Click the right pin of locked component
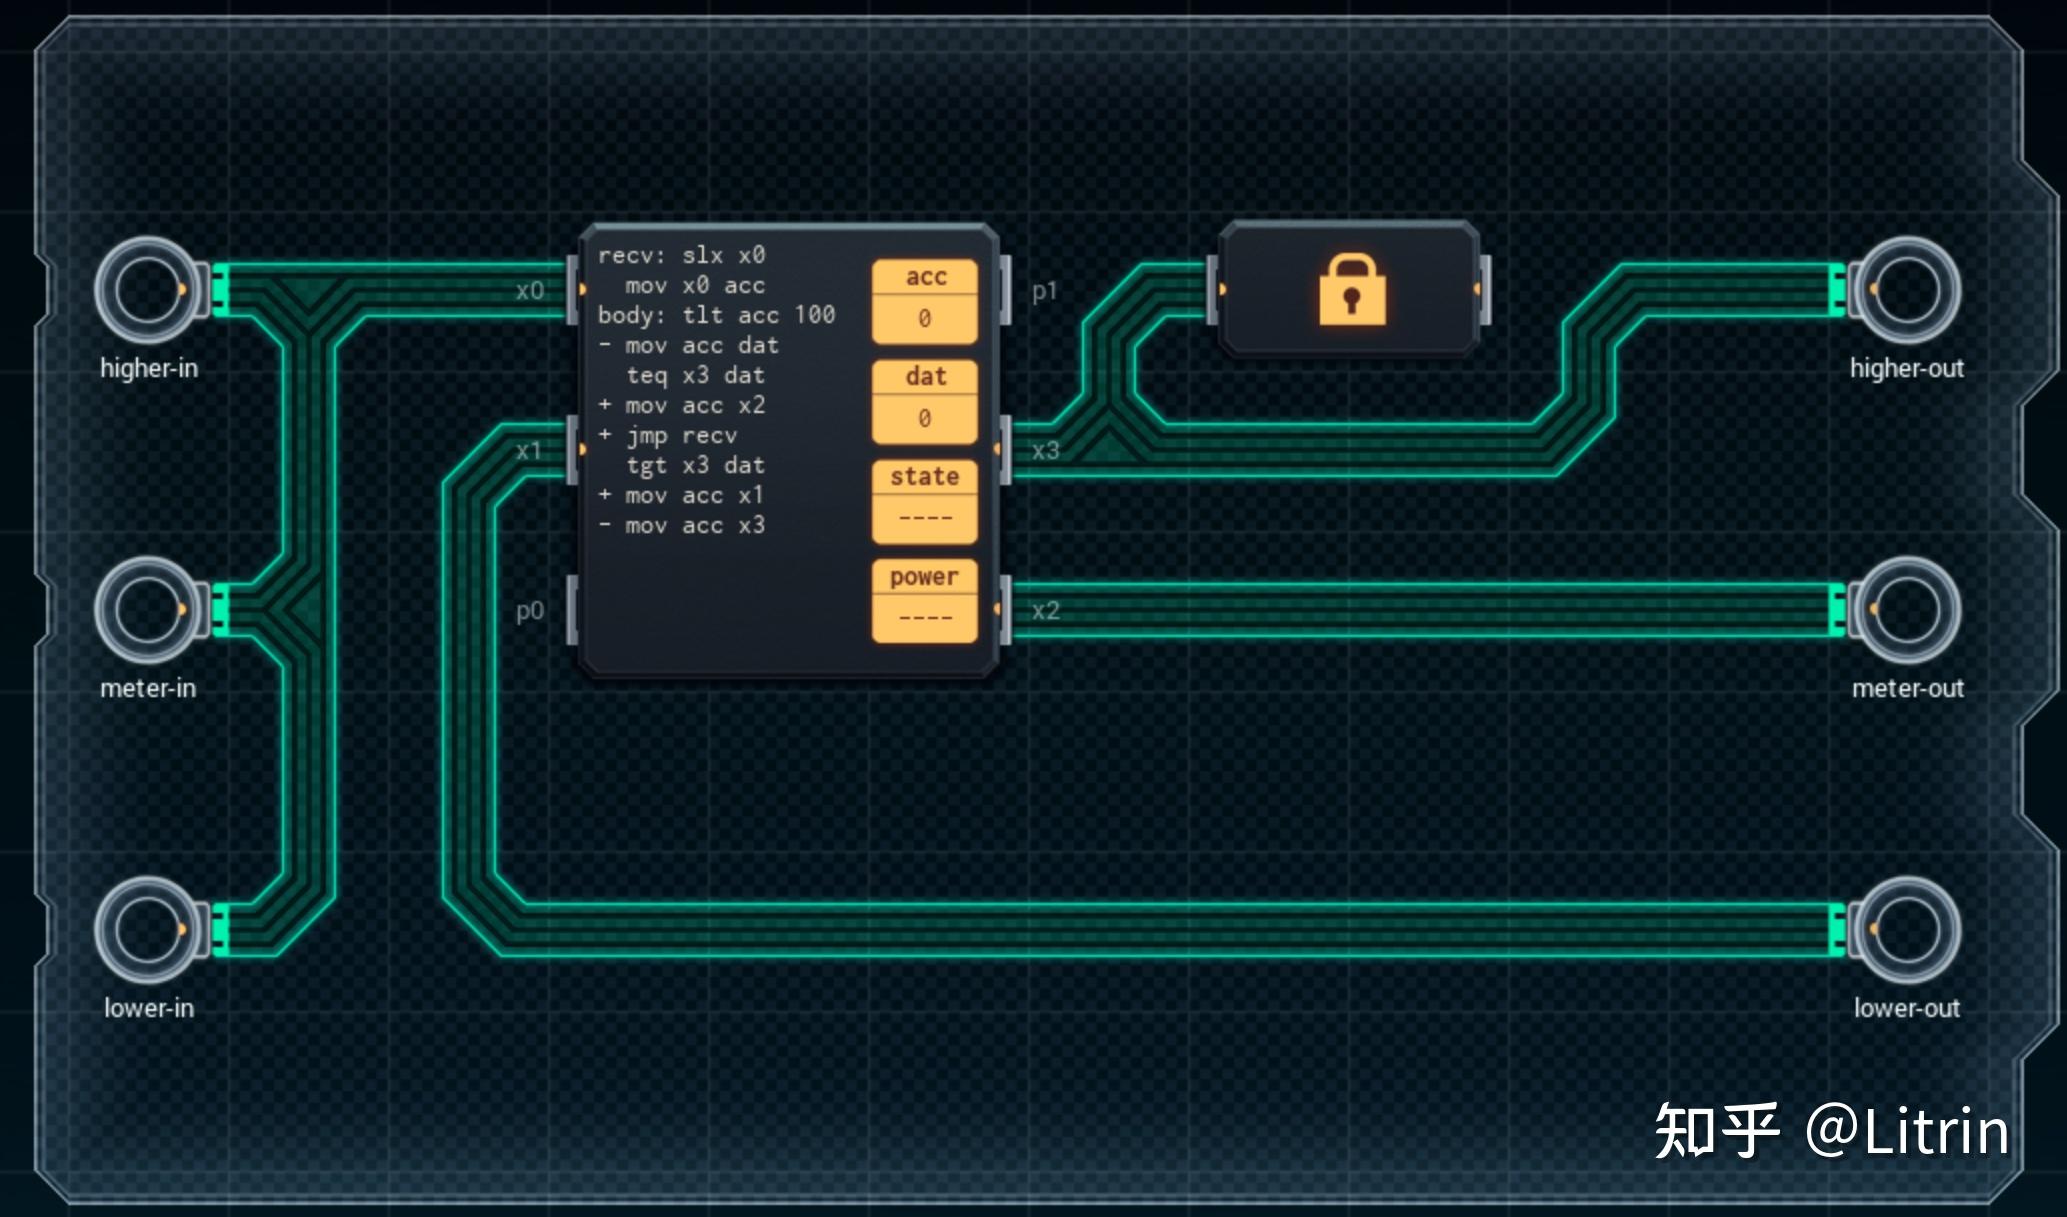Viewport: 2067px width, 1217px height. coord(1485,290)
